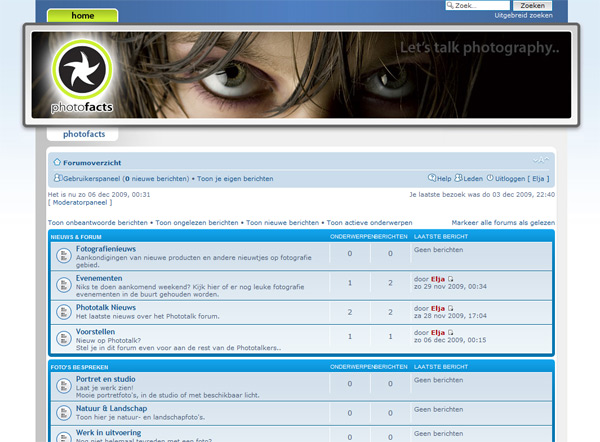This screenshot has height=442, width=600.
Task: Open the Phototalk Nieuws forum
Action: pos(106,308)
